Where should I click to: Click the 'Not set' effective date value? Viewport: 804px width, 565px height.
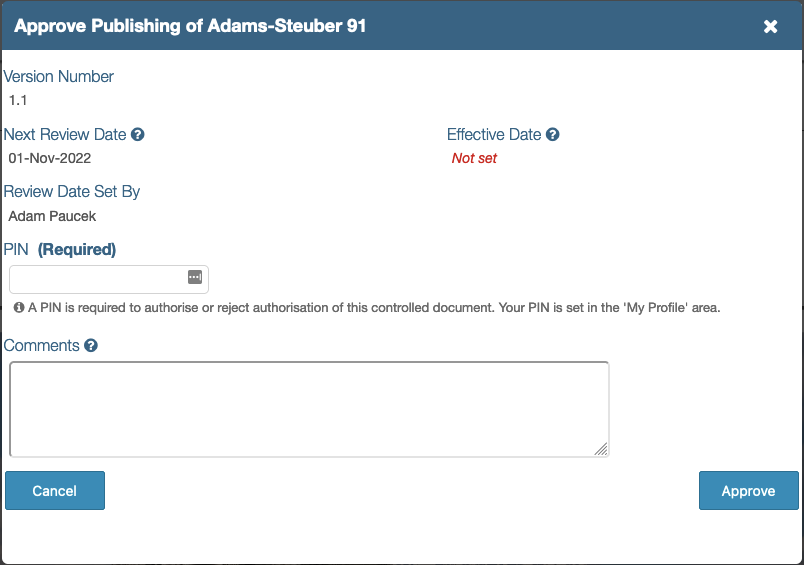[x=474, y=158]
